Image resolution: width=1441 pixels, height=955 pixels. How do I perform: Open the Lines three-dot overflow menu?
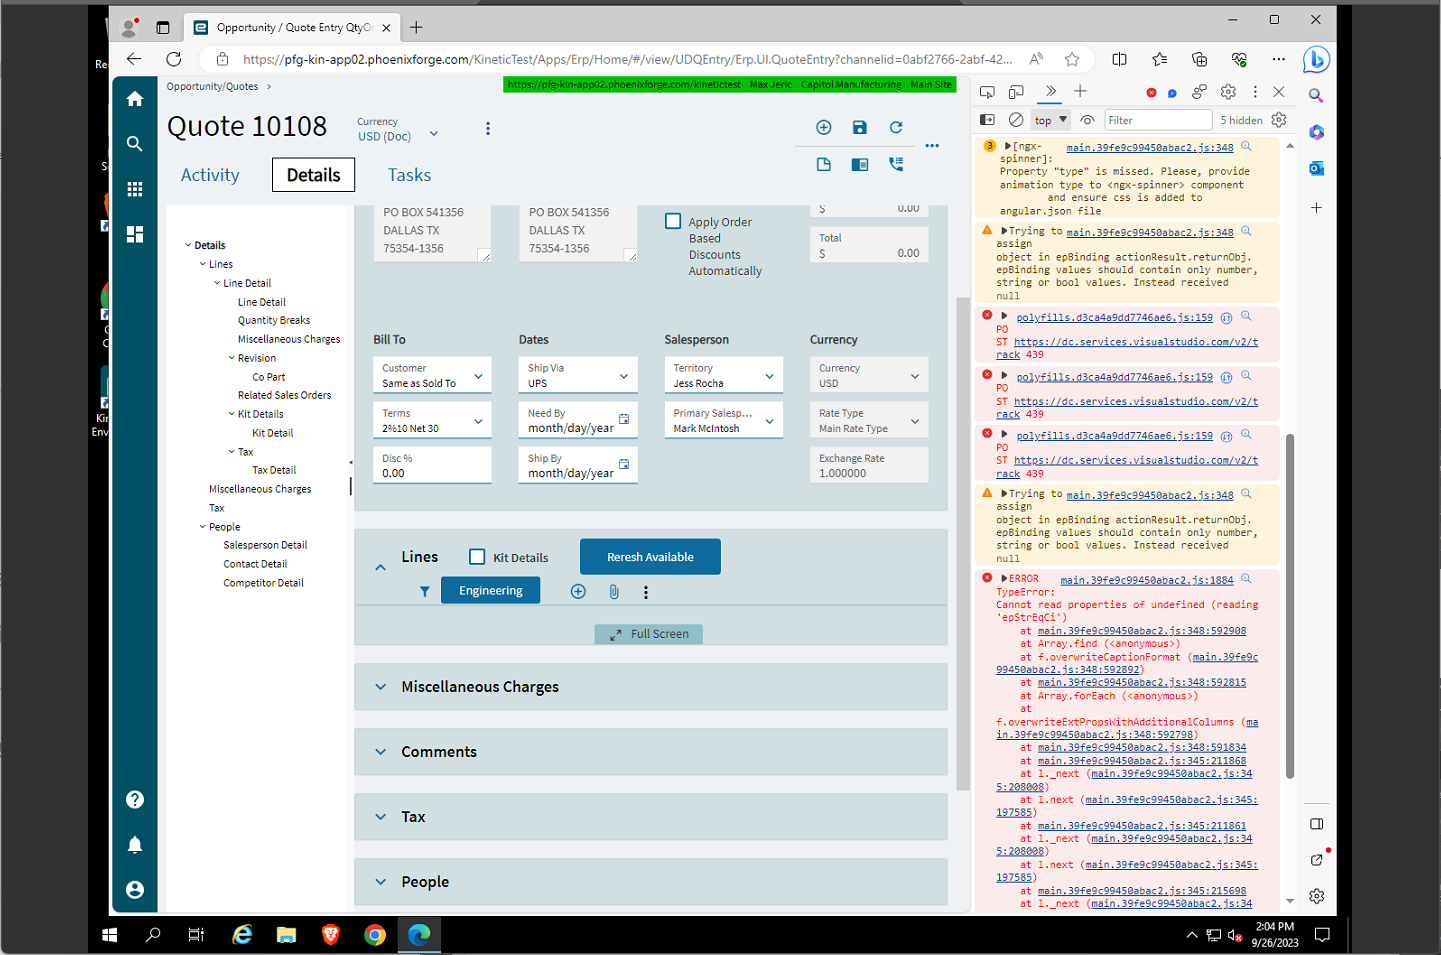[x=646, y=592]
